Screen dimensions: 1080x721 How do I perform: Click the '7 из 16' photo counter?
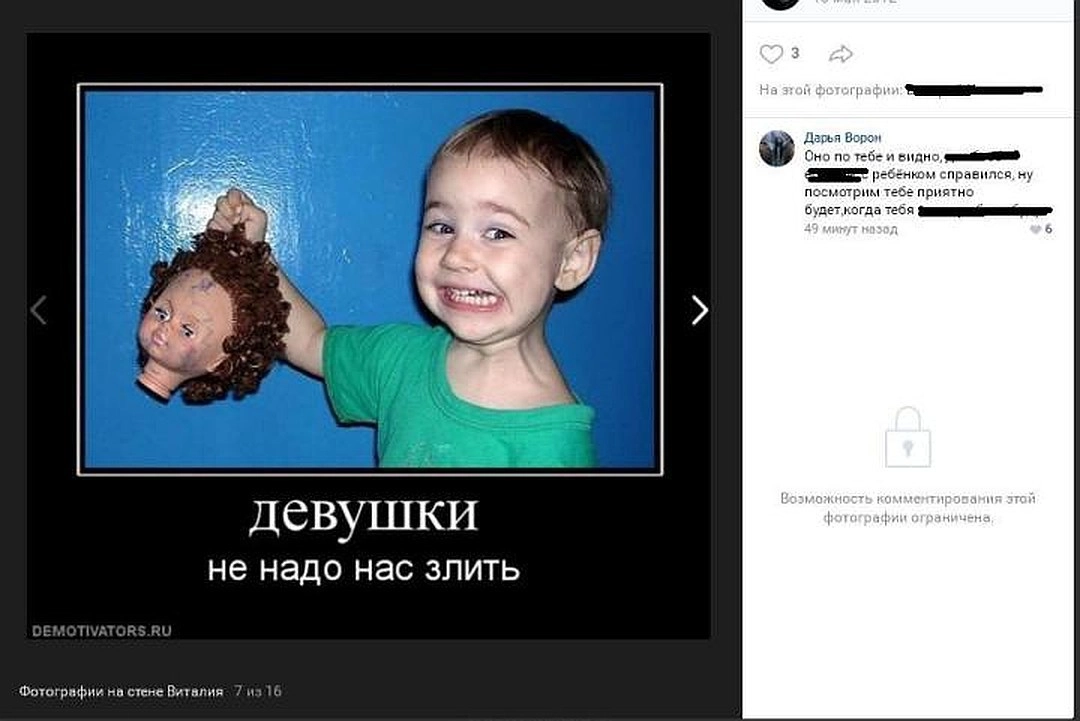pyautogui.click(x=258, y=691)
